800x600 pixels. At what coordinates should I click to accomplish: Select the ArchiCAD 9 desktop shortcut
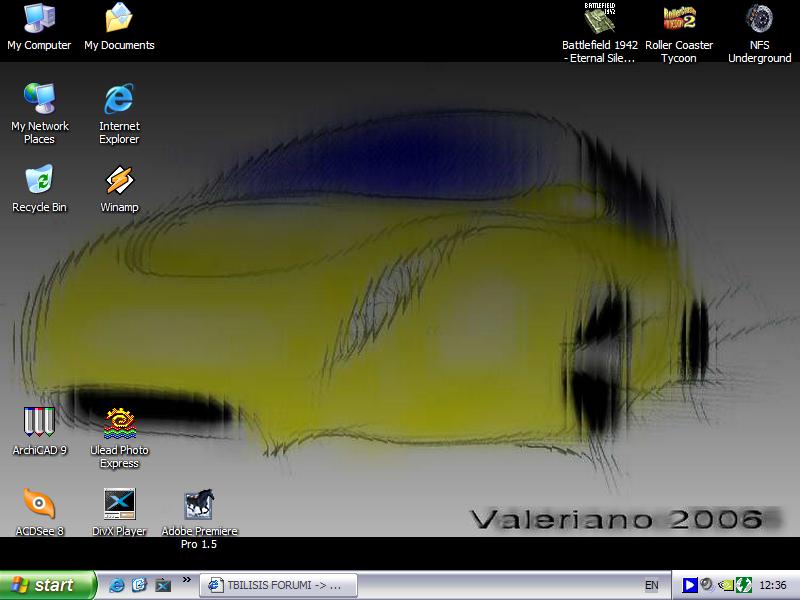(39, 423)
